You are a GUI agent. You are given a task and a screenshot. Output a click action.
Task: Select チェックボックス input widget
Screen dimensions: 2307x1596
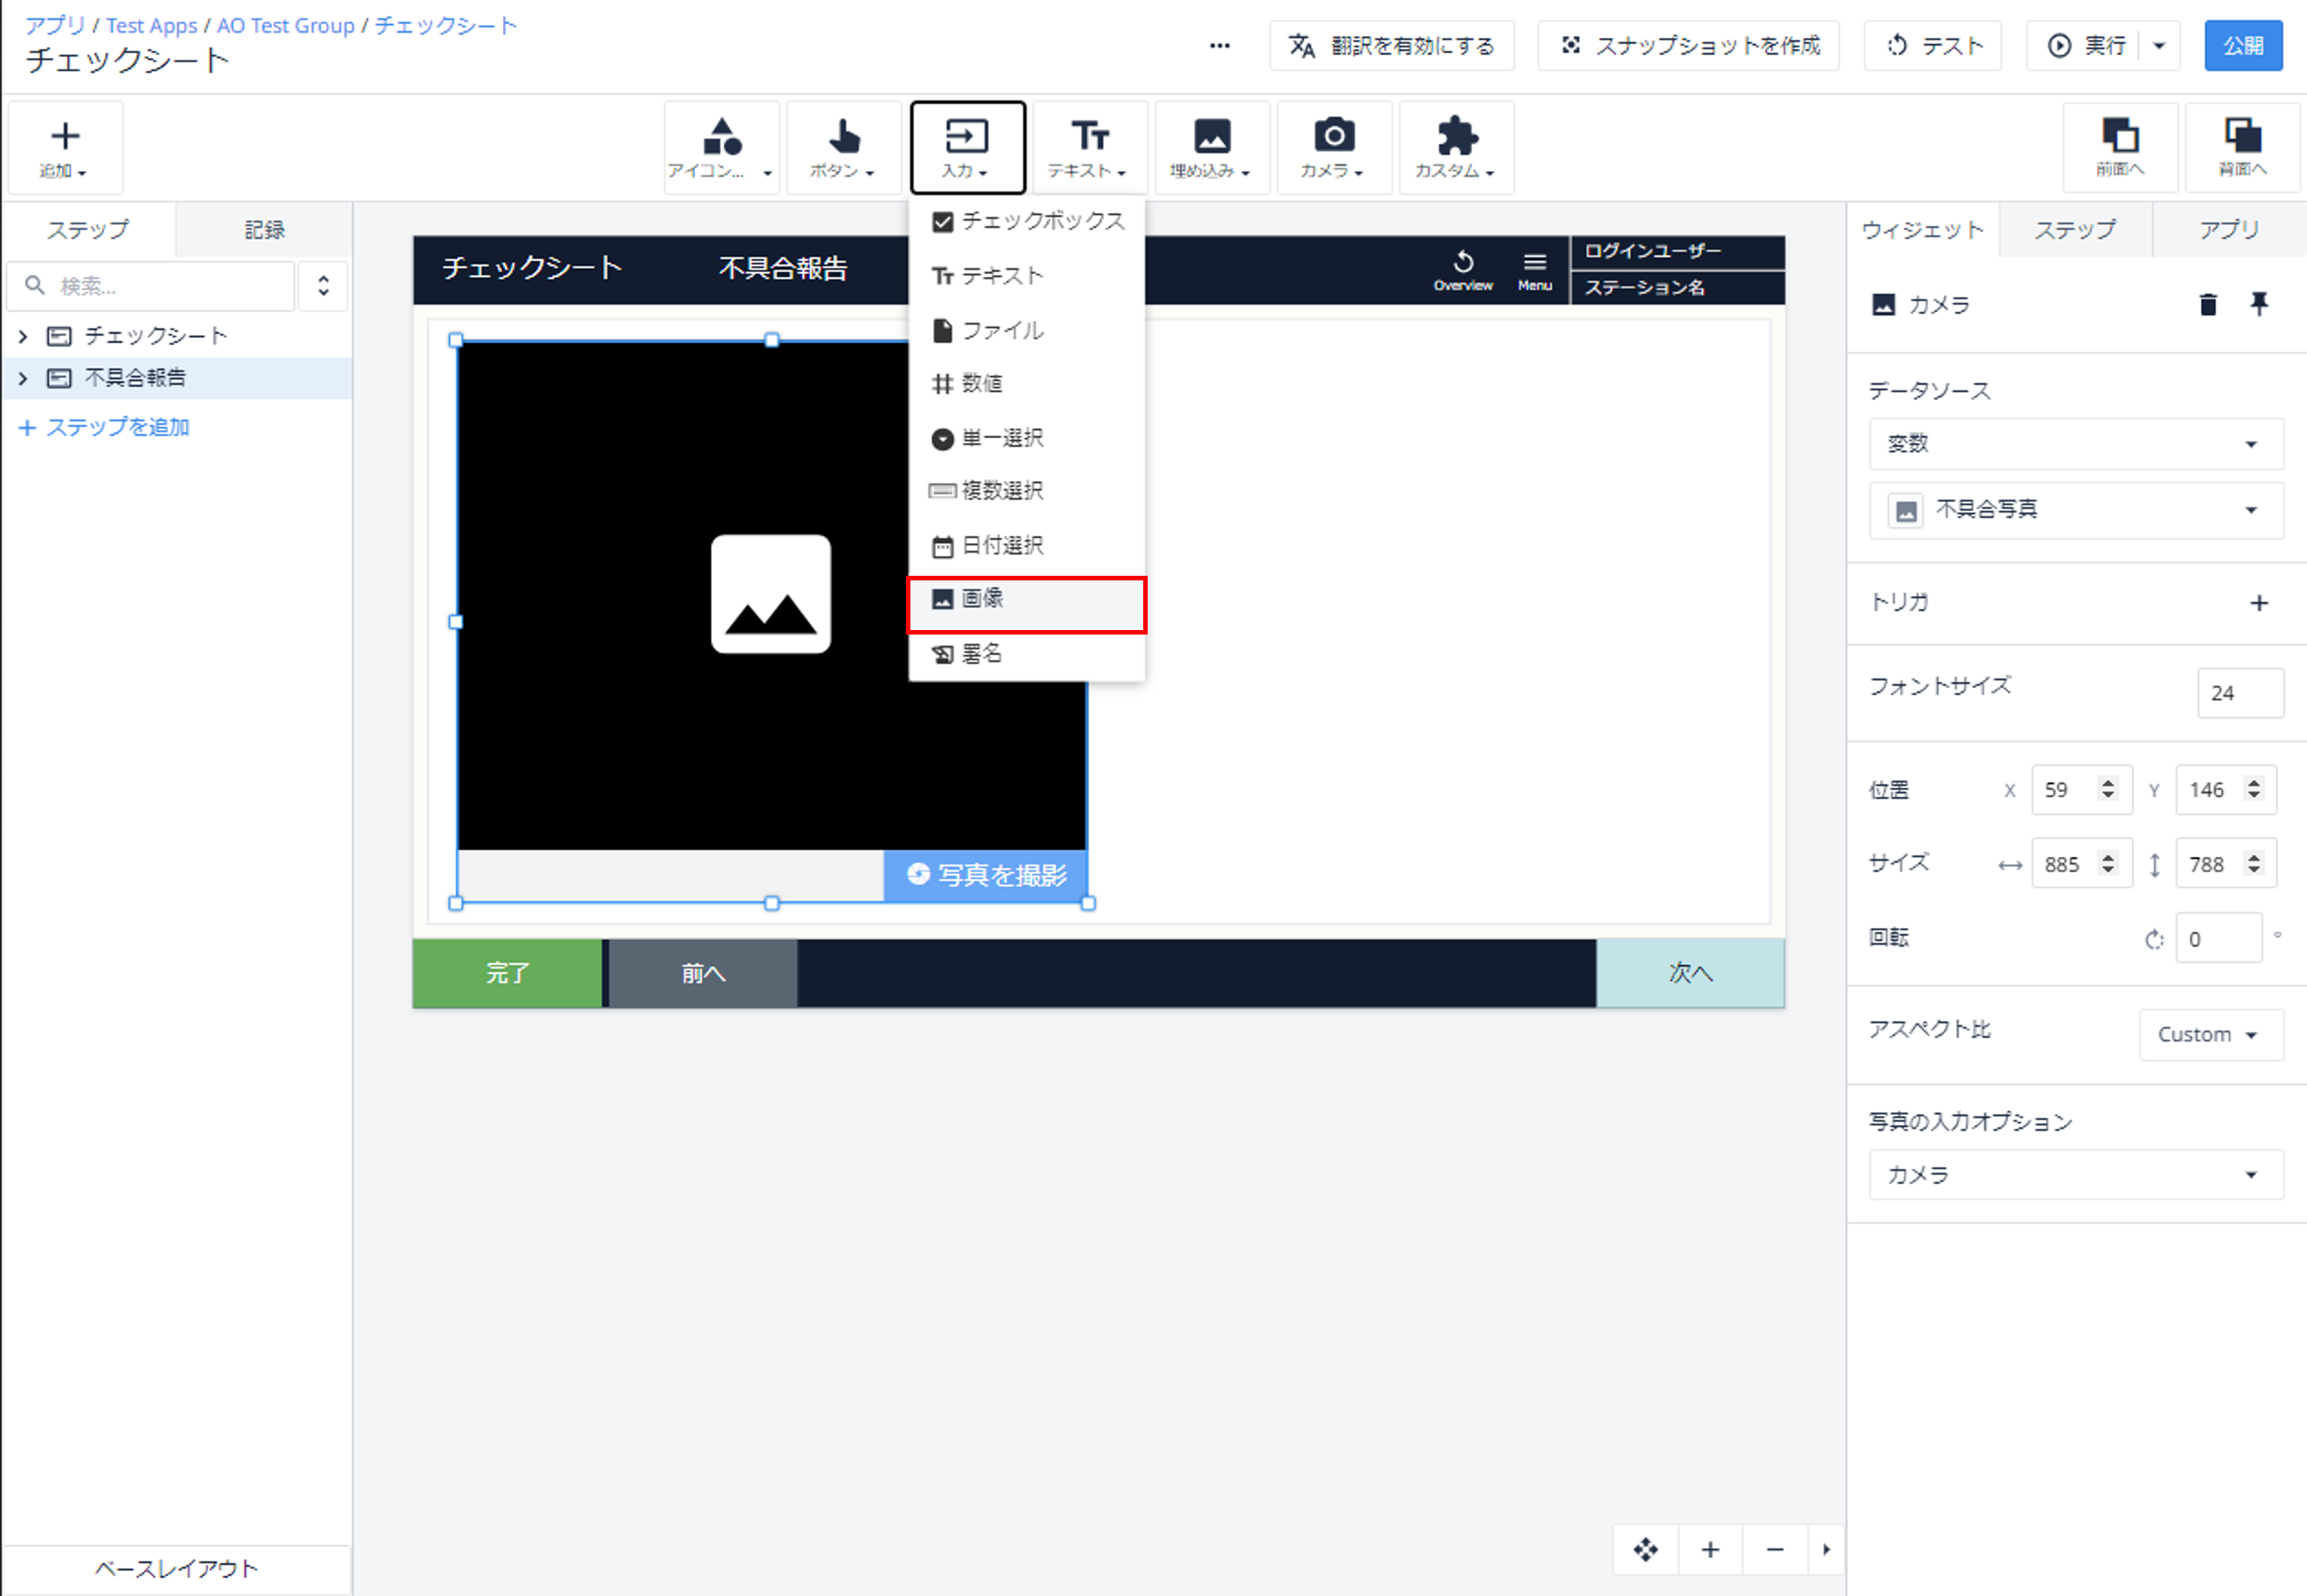(x=1027, y=221)
